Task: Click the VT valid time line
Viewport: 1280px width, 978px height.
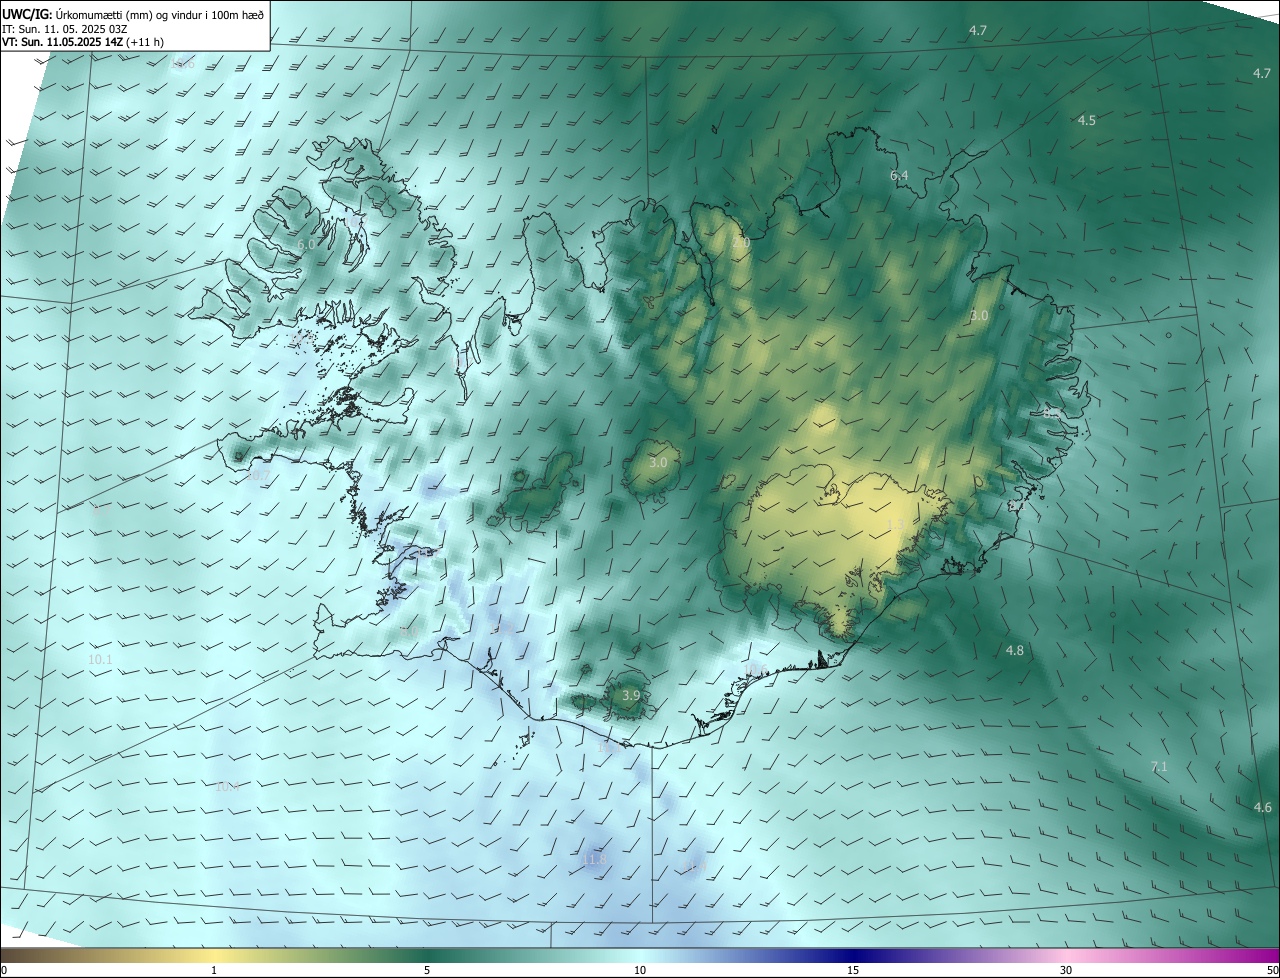Action: pos(83,42)
